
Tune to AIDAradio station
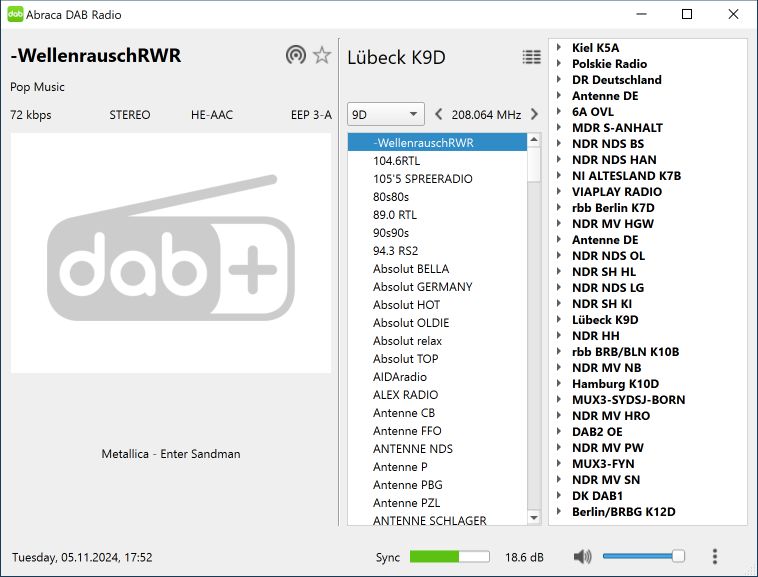399,377
